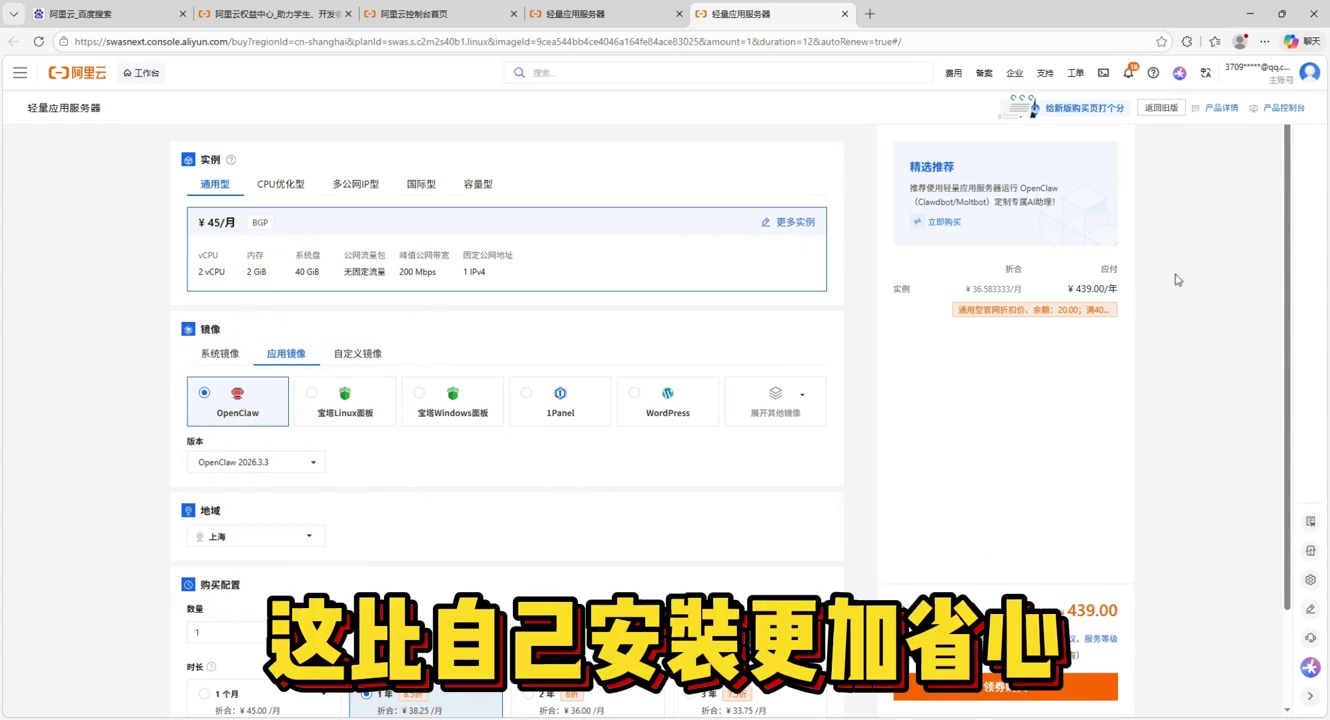Click the 阿里云 logo
The image size is (1330, 720).
click(78, 73)
